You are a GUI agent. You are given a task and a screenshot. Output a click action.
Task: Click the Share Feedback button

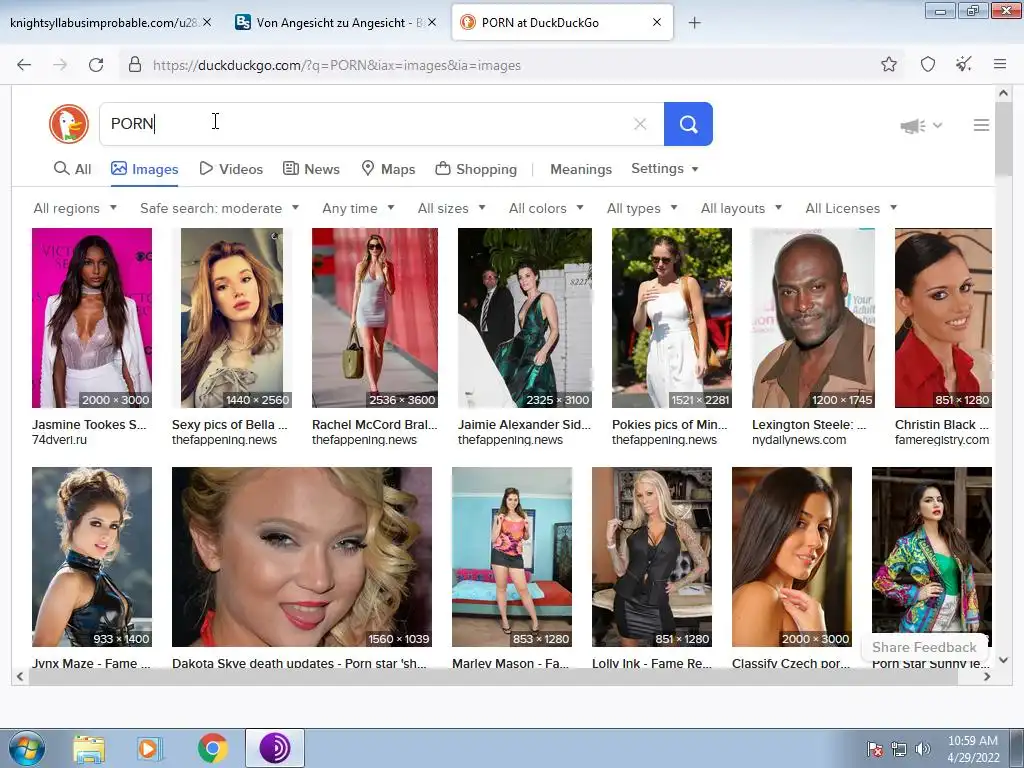(x=924, y=647)
